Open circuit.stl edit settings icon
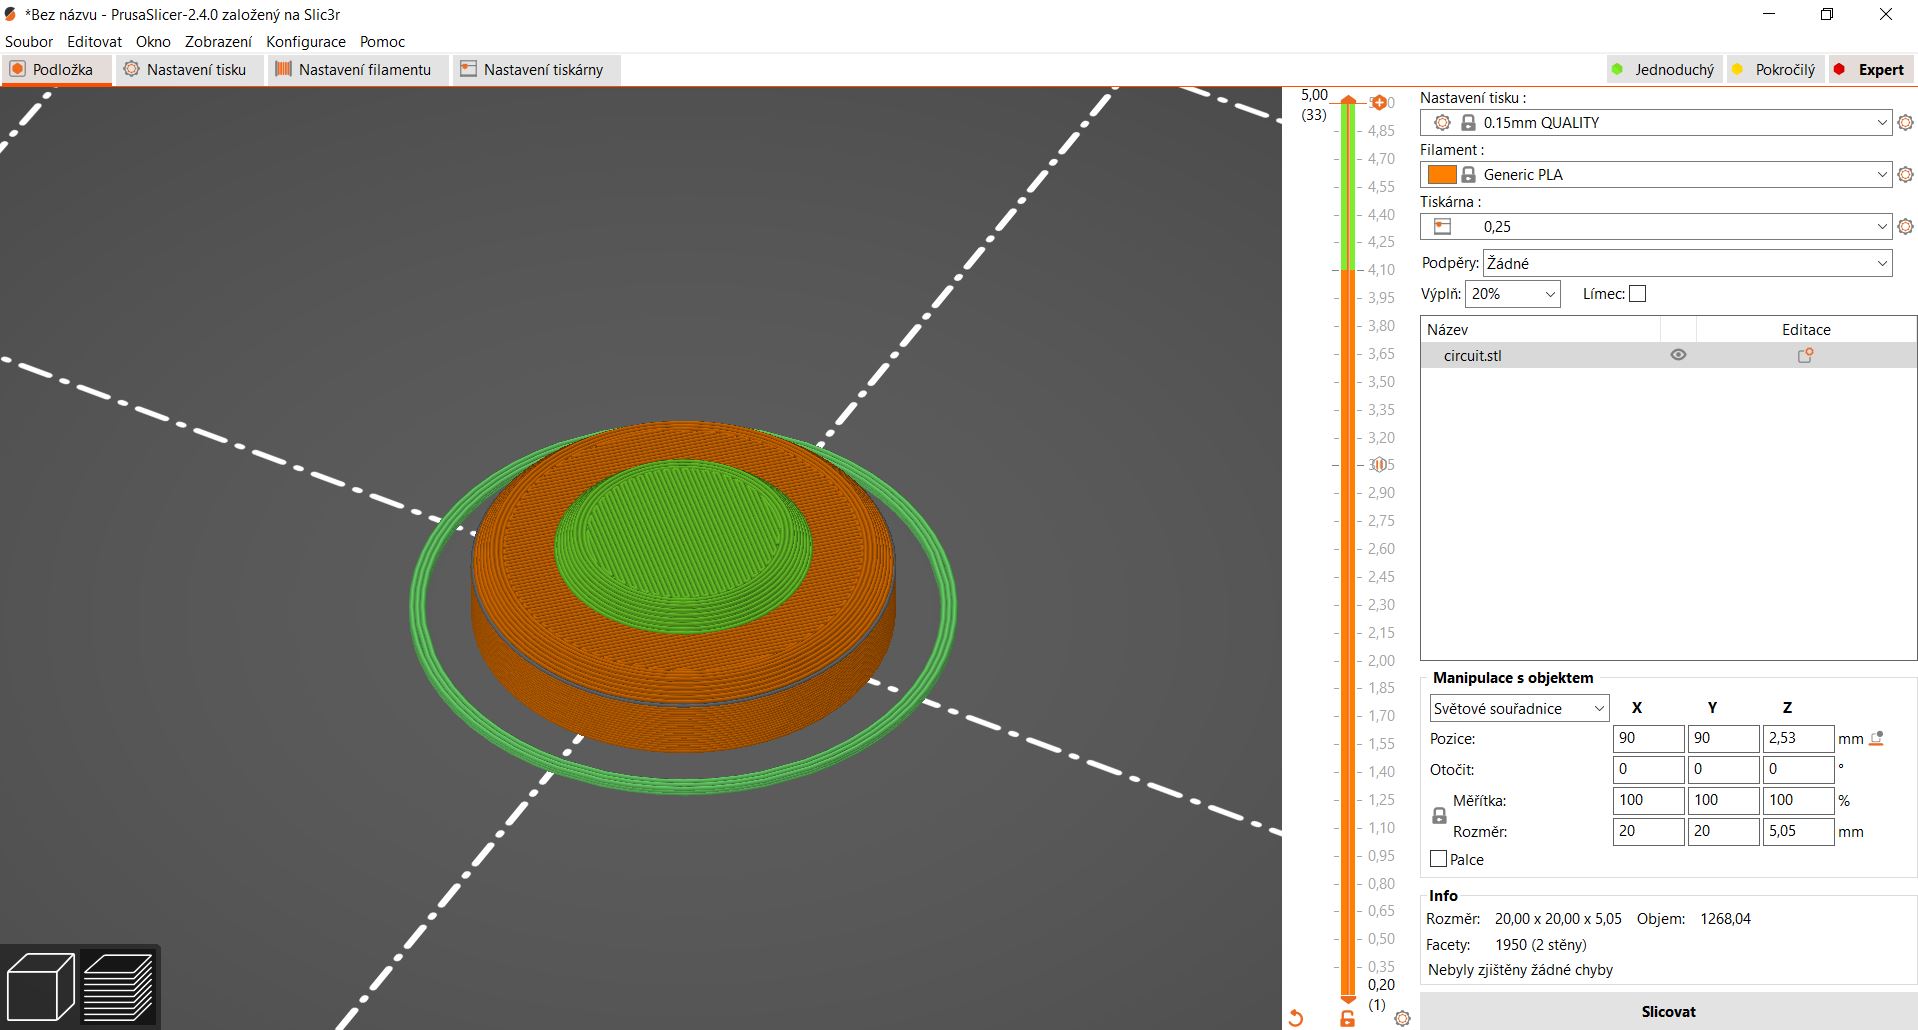This screenshot has height=1030, width=1918. tap(1805, 355)
